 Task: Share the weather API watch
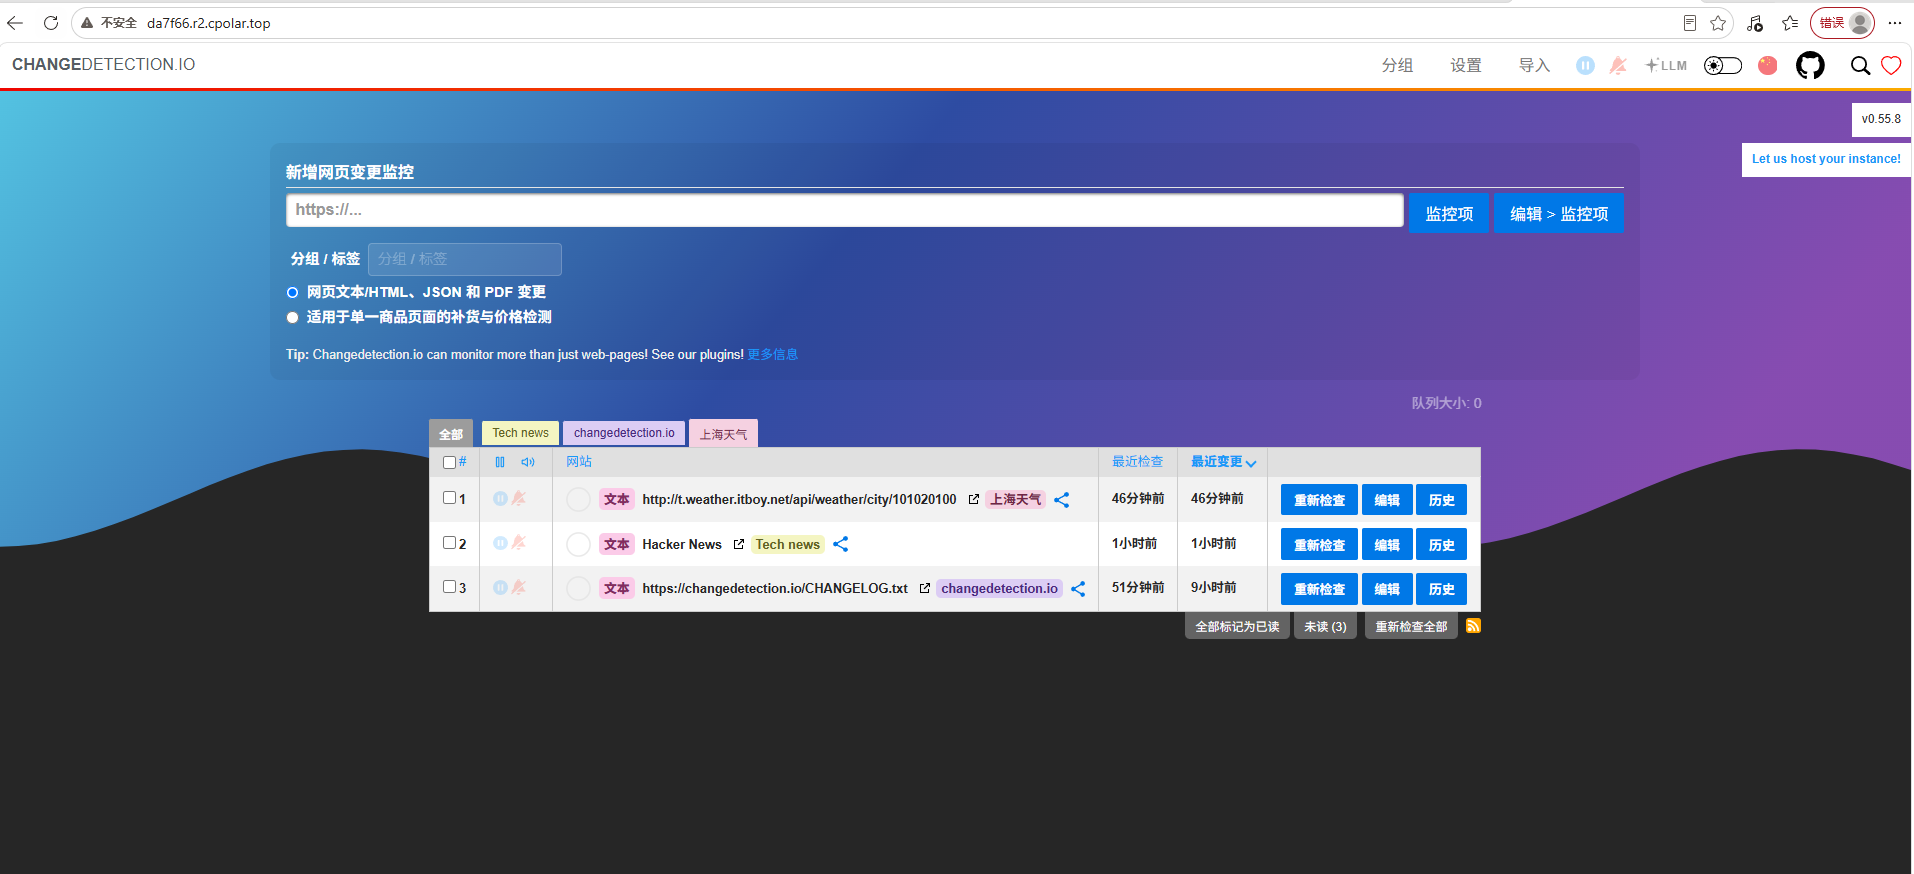[x=1062, y=500]
